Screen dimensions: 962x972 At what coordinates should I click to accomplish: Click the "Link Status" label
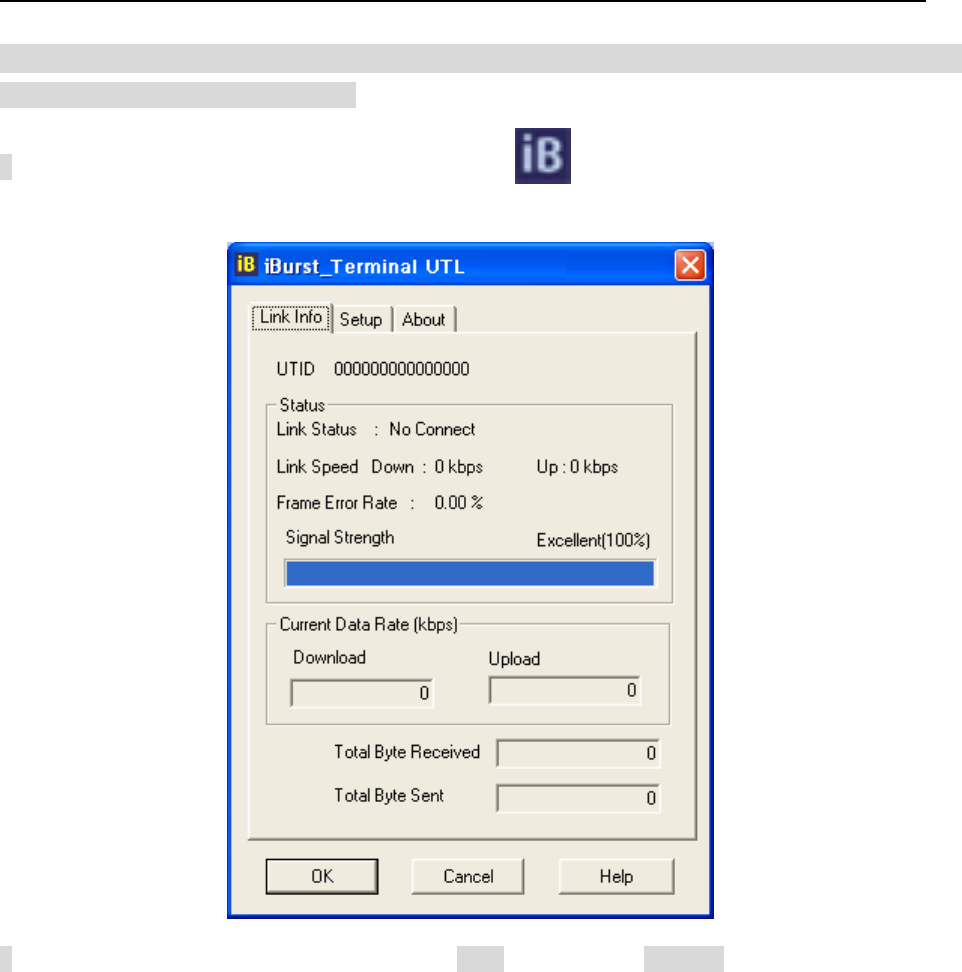point(317,430)
